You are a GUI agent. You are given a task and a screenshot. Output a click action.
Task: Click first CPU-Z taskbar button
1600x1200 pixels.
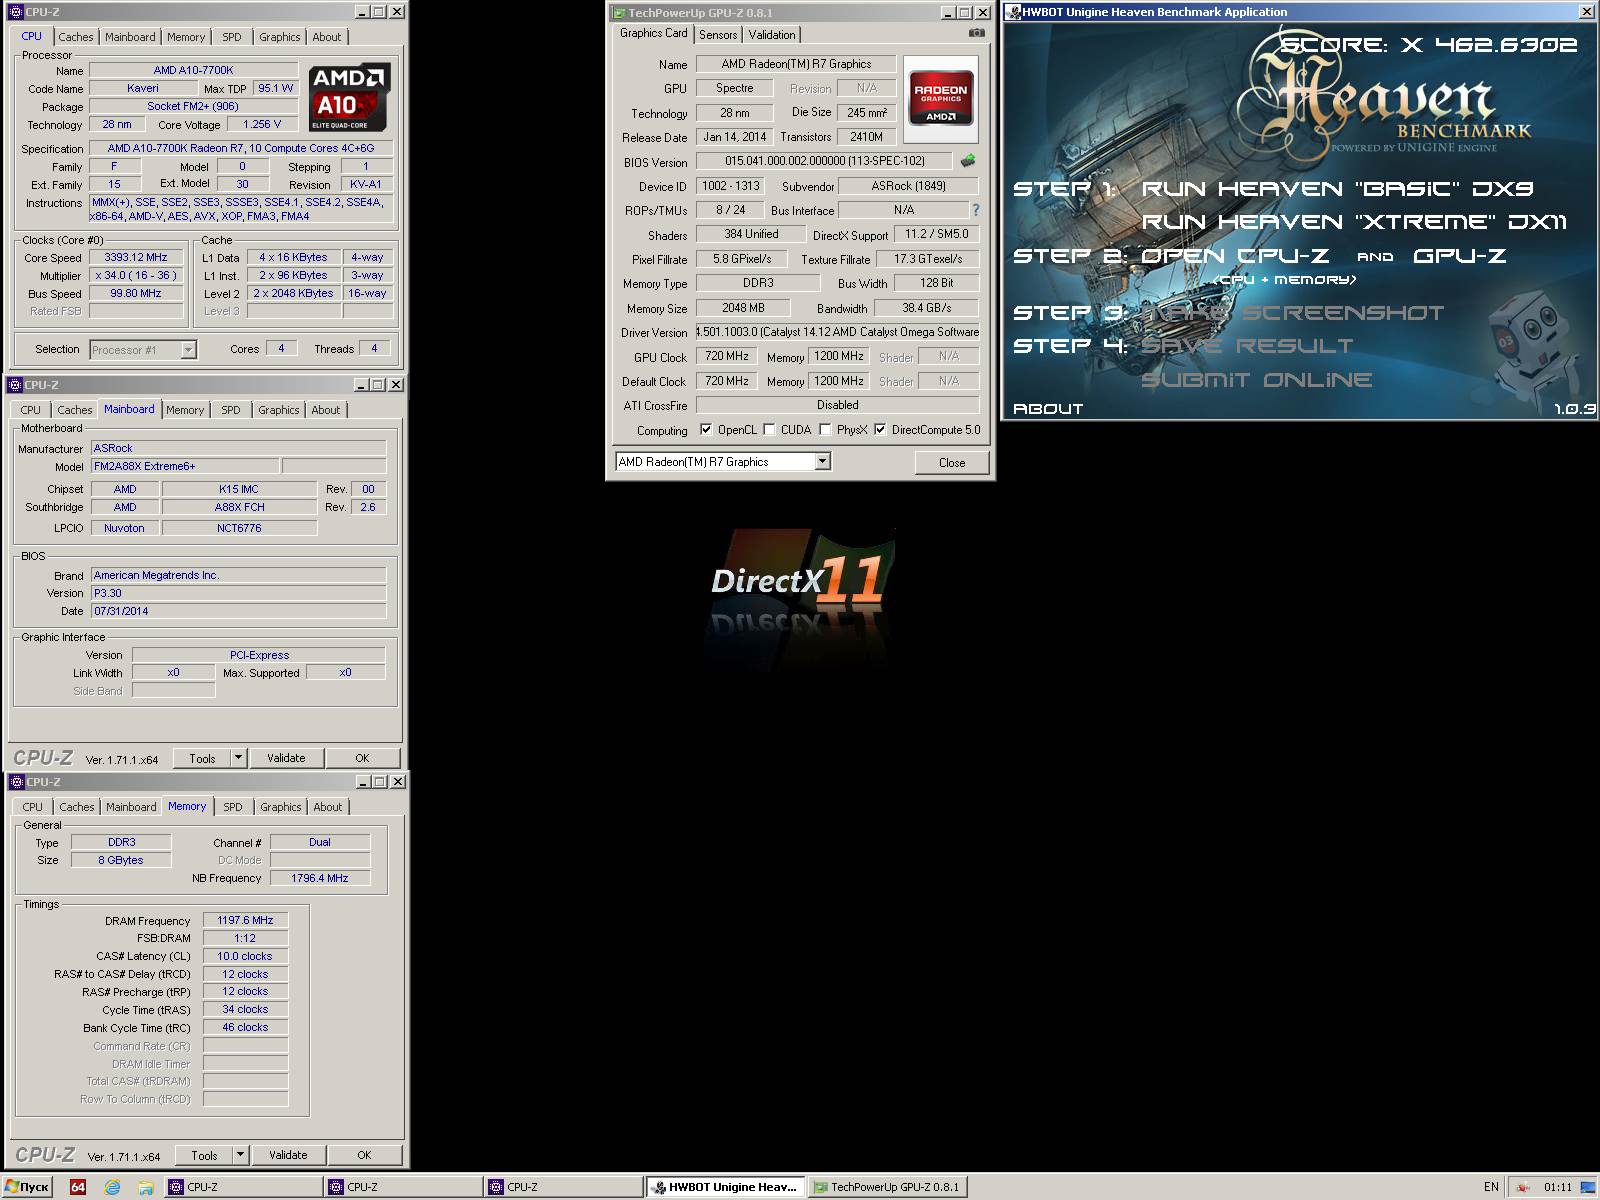pyautogui.click(x=242, y=1187)
